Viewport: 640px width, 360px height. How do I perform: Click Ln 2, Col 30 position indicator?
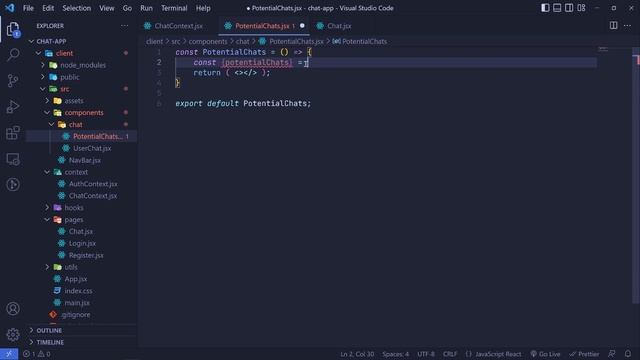pos(357,354)
